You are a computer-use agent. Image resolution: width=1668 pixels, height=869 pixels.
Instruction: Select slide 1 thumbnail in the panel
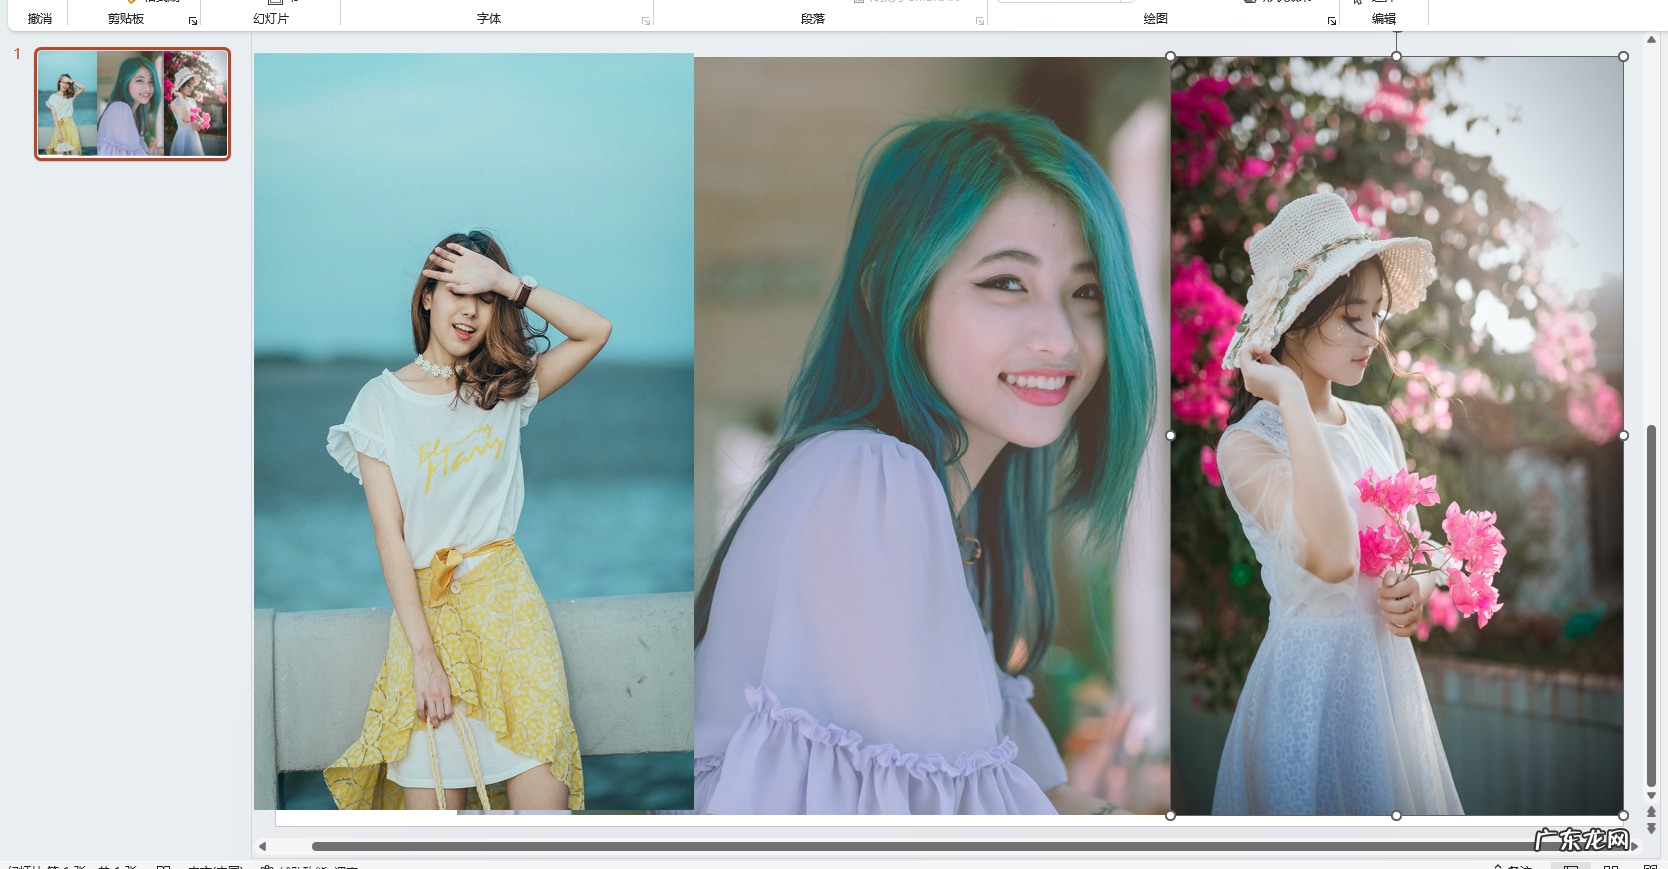point(132,104)
